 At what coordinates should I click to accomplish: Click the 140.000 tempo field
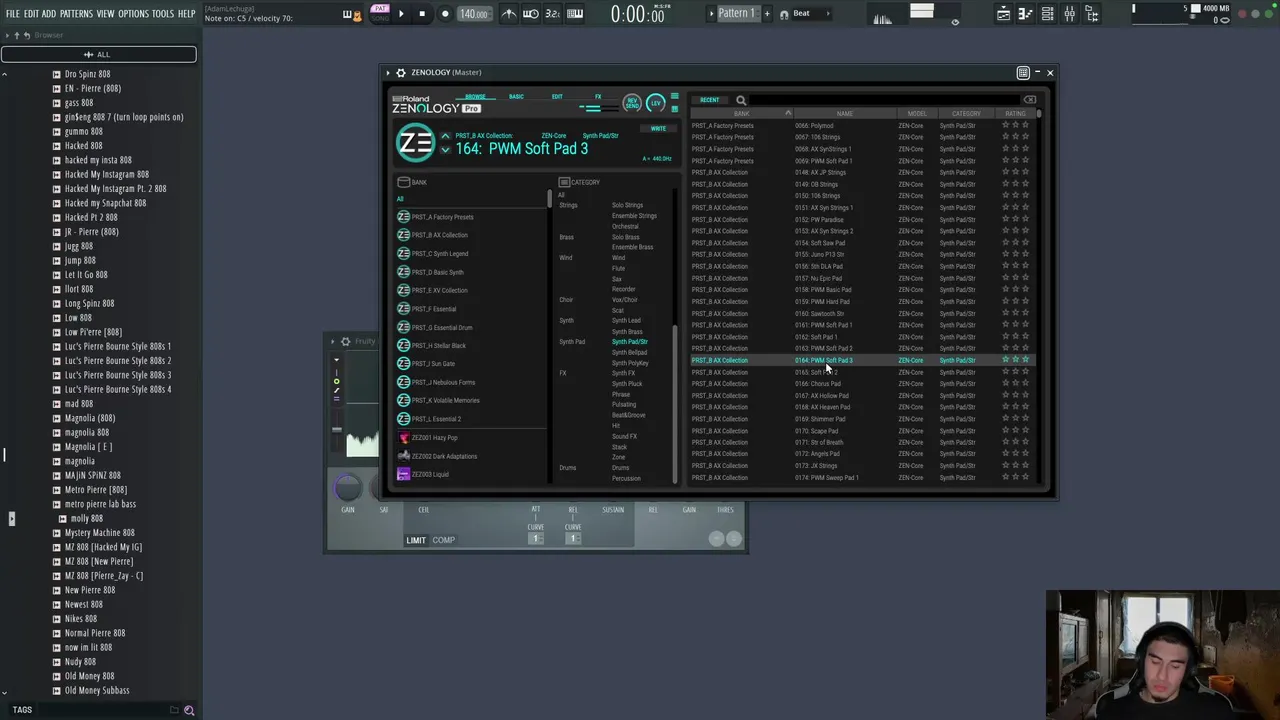pyautogui.click(x=474, y=14)
